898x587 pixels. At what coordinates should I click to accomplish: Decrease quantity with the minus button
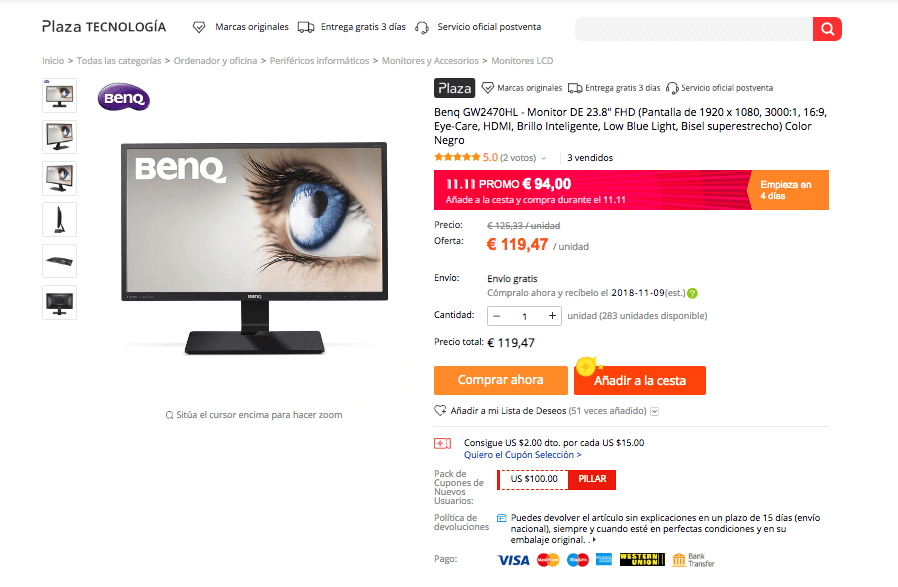(497, 316)
